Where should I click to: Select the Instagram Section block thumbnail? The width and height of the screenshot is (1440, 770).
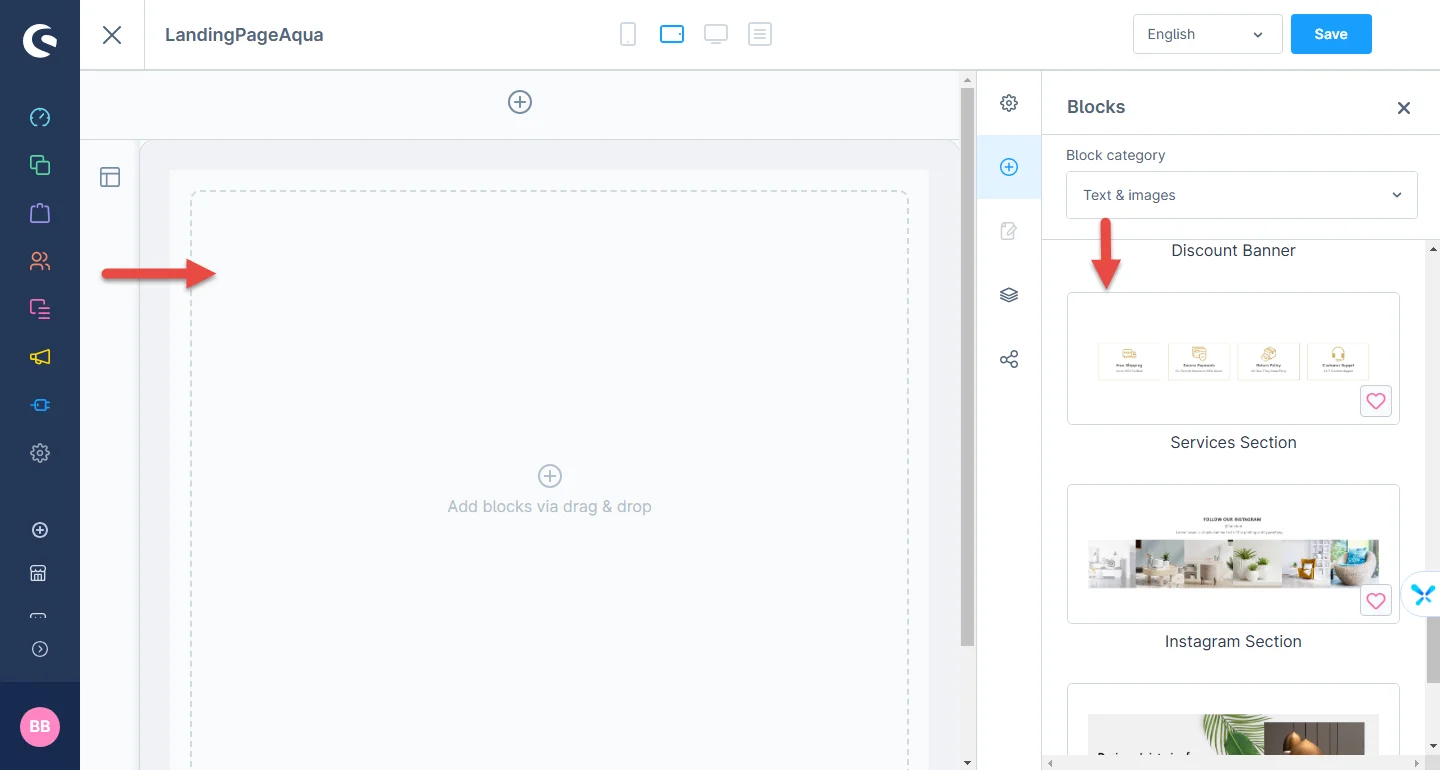coord(1232,553)
